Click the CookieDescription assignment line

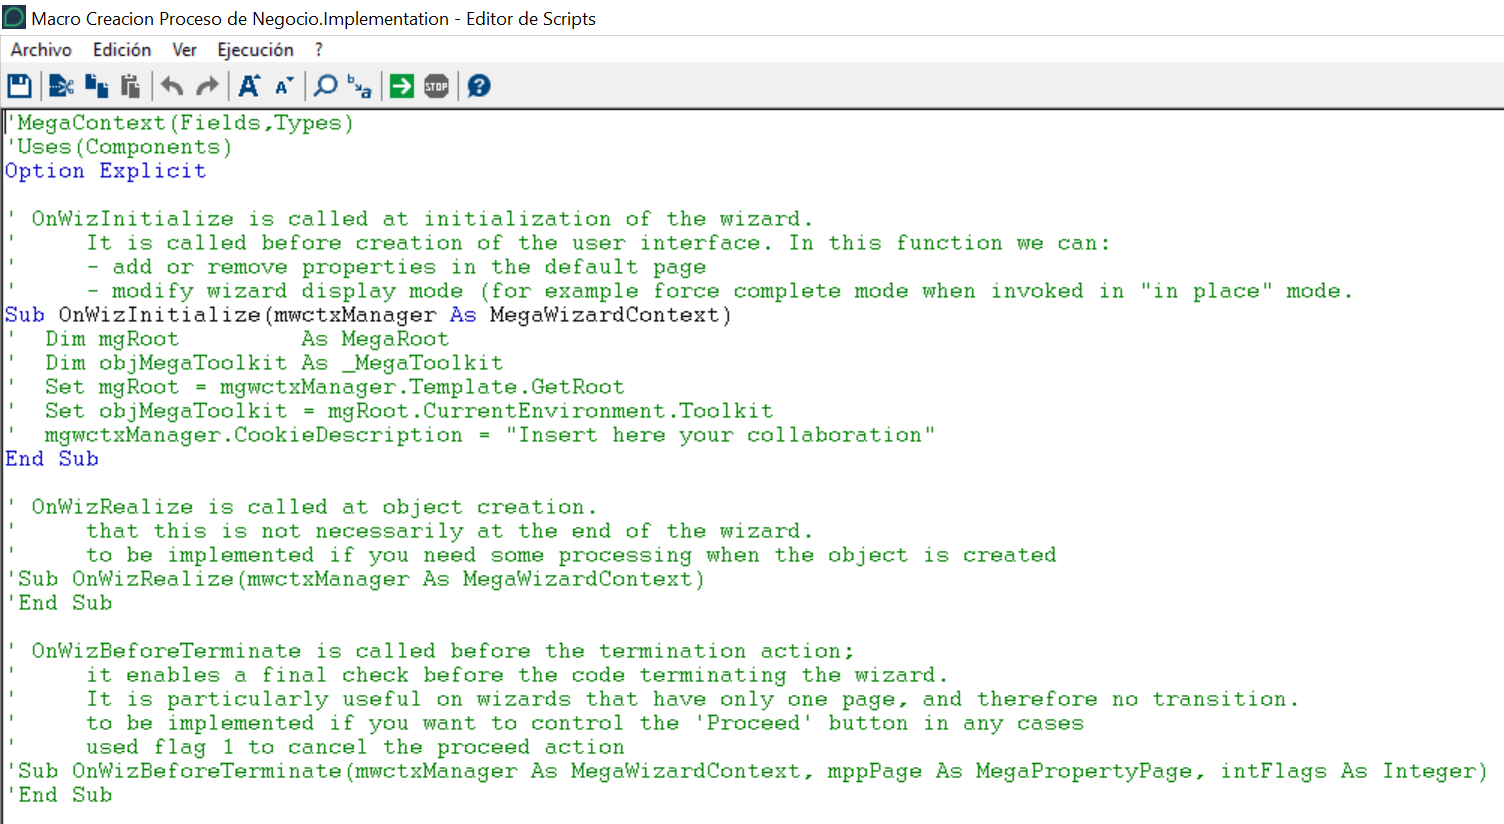pos(470,435)
